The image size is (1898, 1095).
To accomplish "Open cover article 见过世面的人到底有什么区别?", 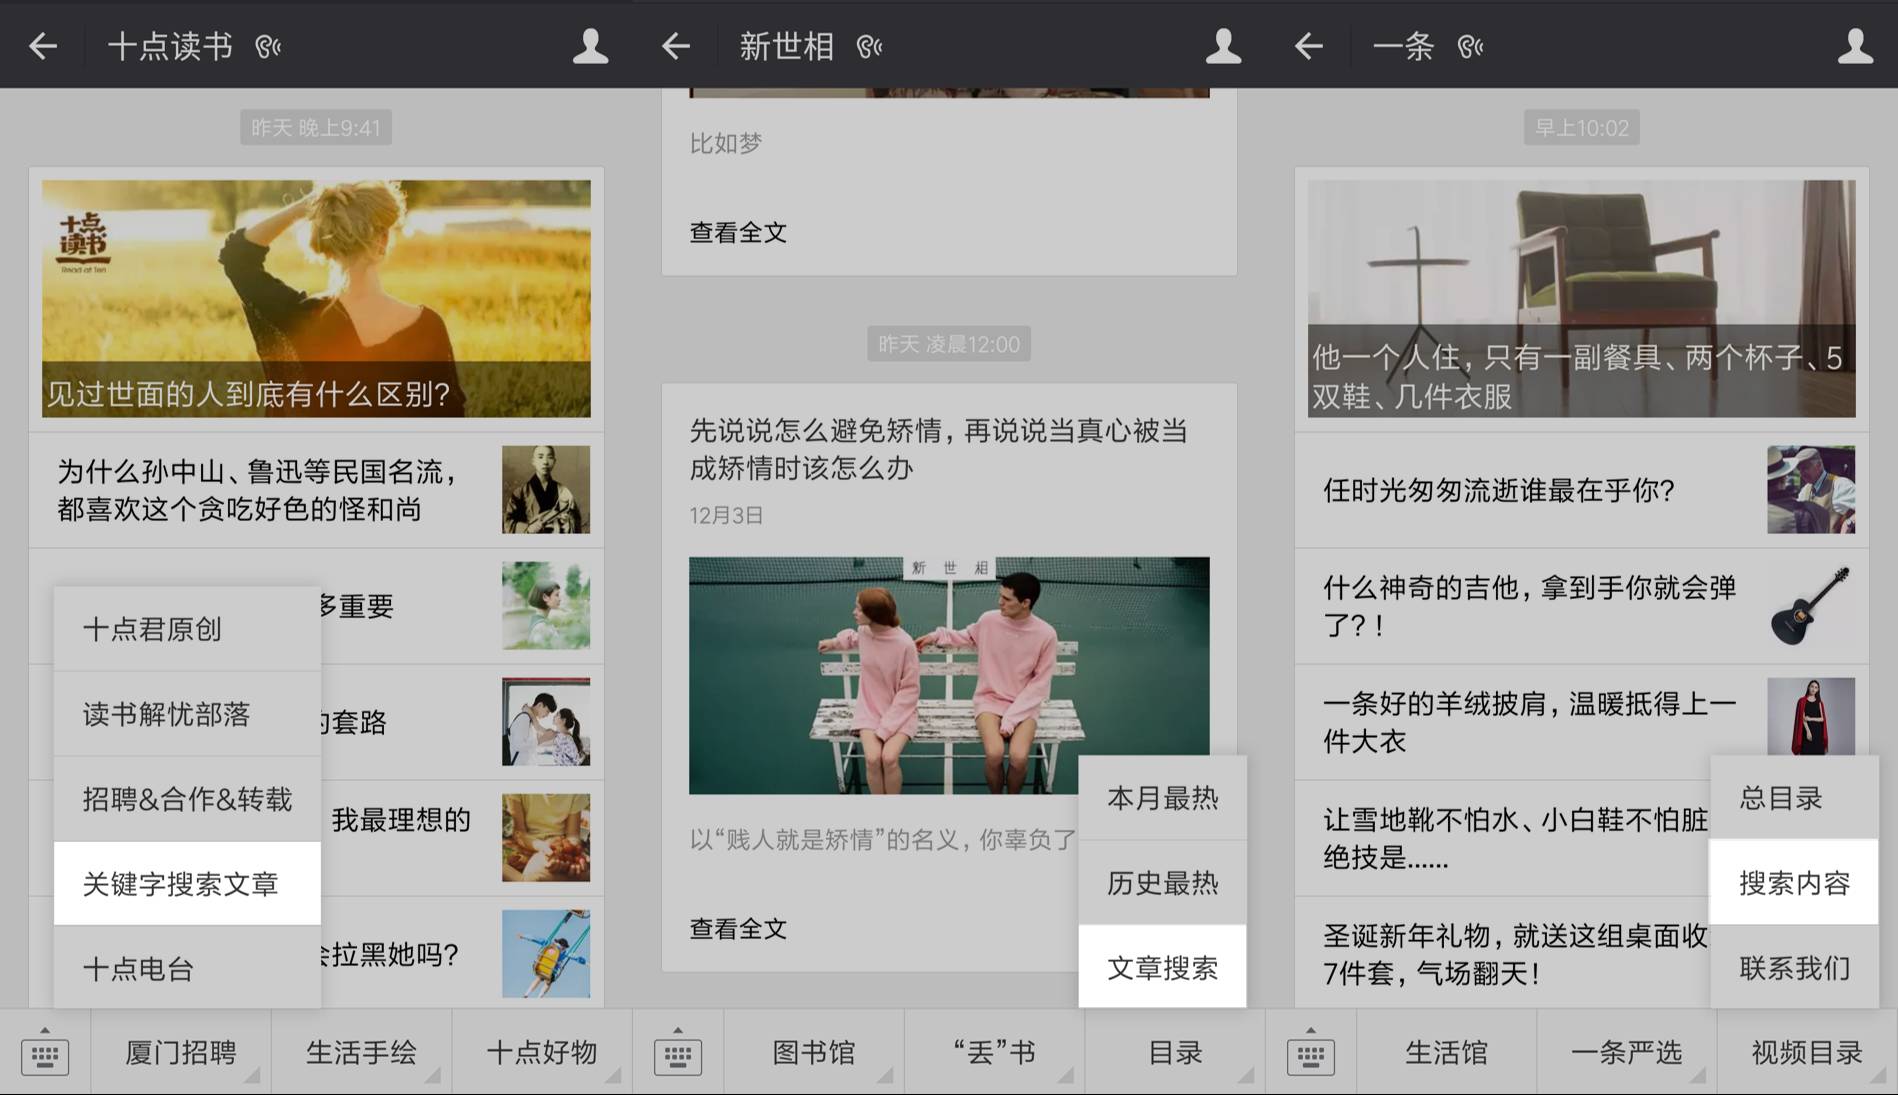I will tap(316, 298).
